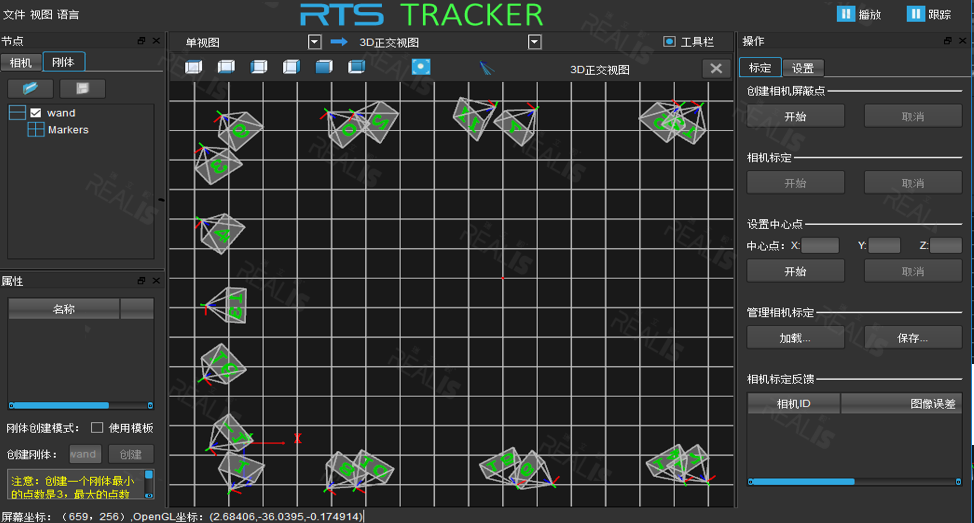
Task: Click the 相机标定反馈 table horizontal scrollbar
Action: [x=855, y=481]
